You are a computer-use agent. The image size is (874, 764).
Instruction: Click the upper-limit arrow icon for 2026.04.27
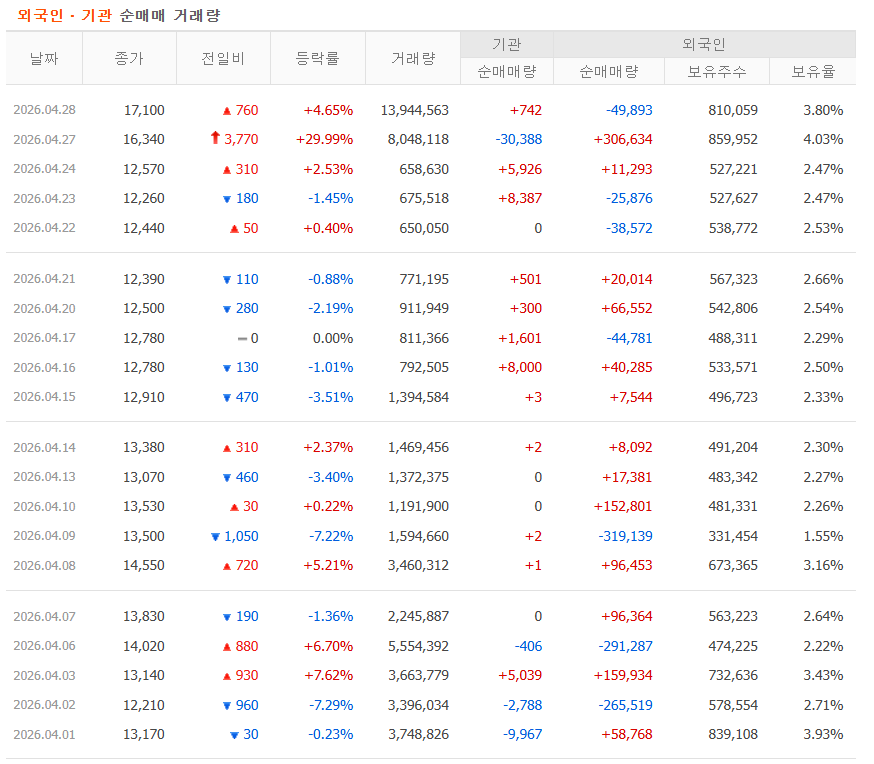coord(215,138)
